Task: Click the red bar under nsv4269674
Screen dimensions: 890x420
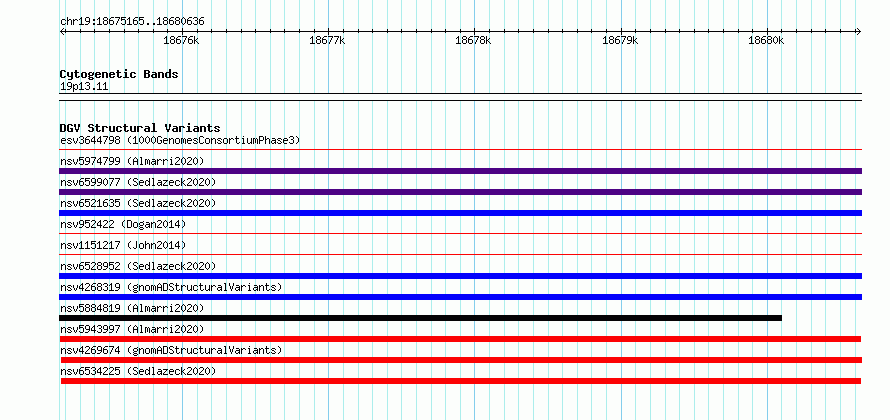Action: coord(461,360)
